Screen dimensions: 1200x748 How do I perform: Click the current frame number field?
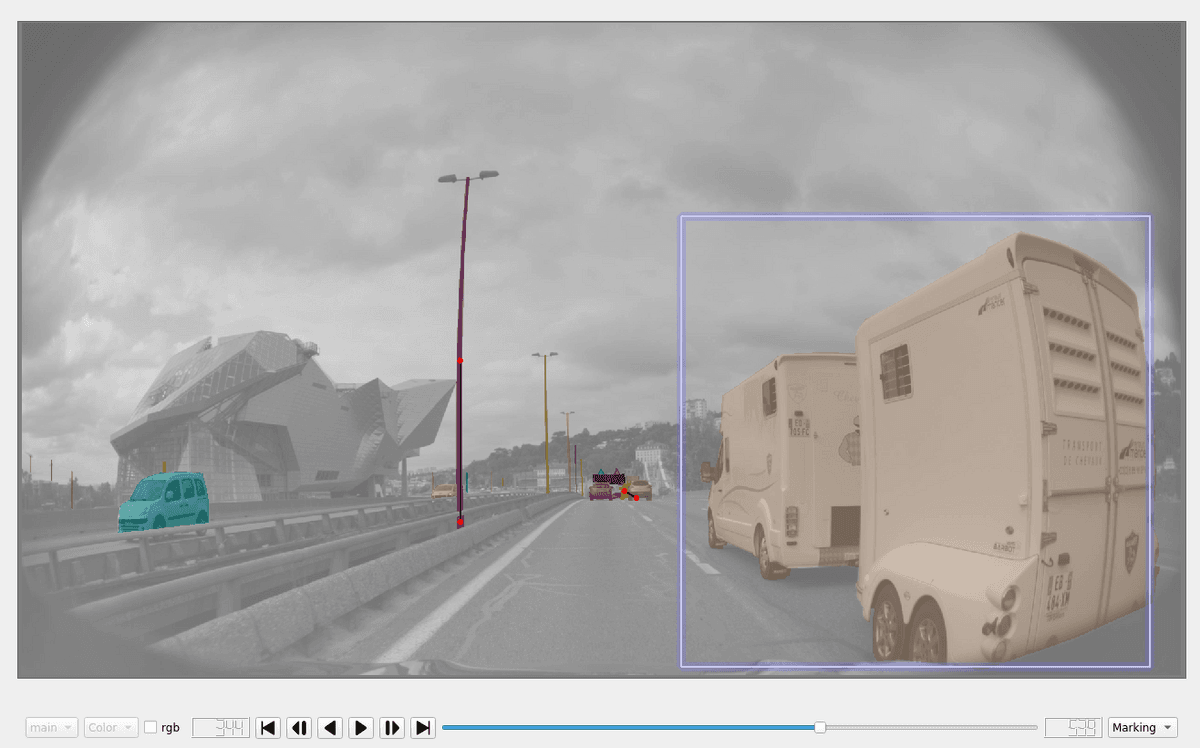[221, 728]
